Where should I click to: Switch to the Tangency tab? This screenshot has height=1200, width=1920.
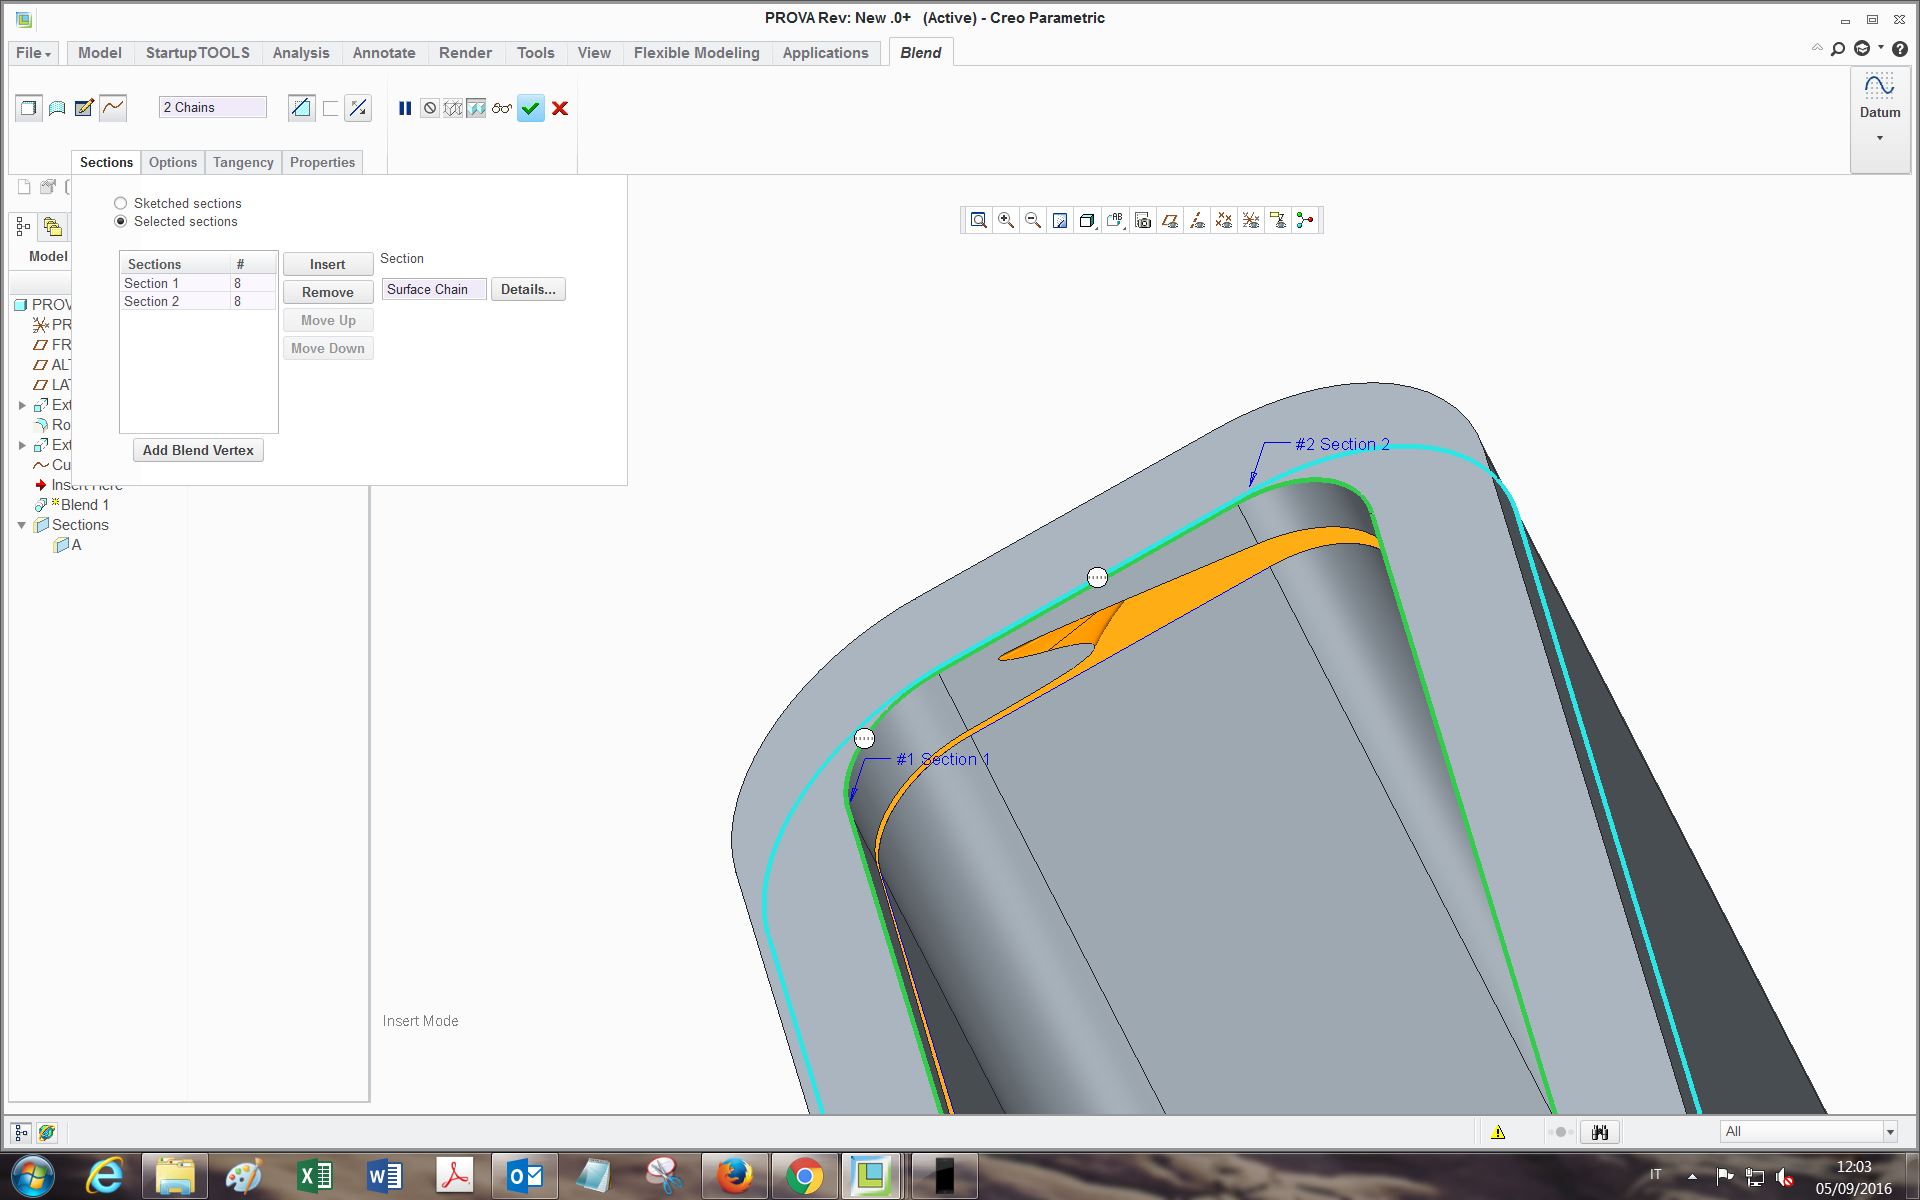point(243,162)
